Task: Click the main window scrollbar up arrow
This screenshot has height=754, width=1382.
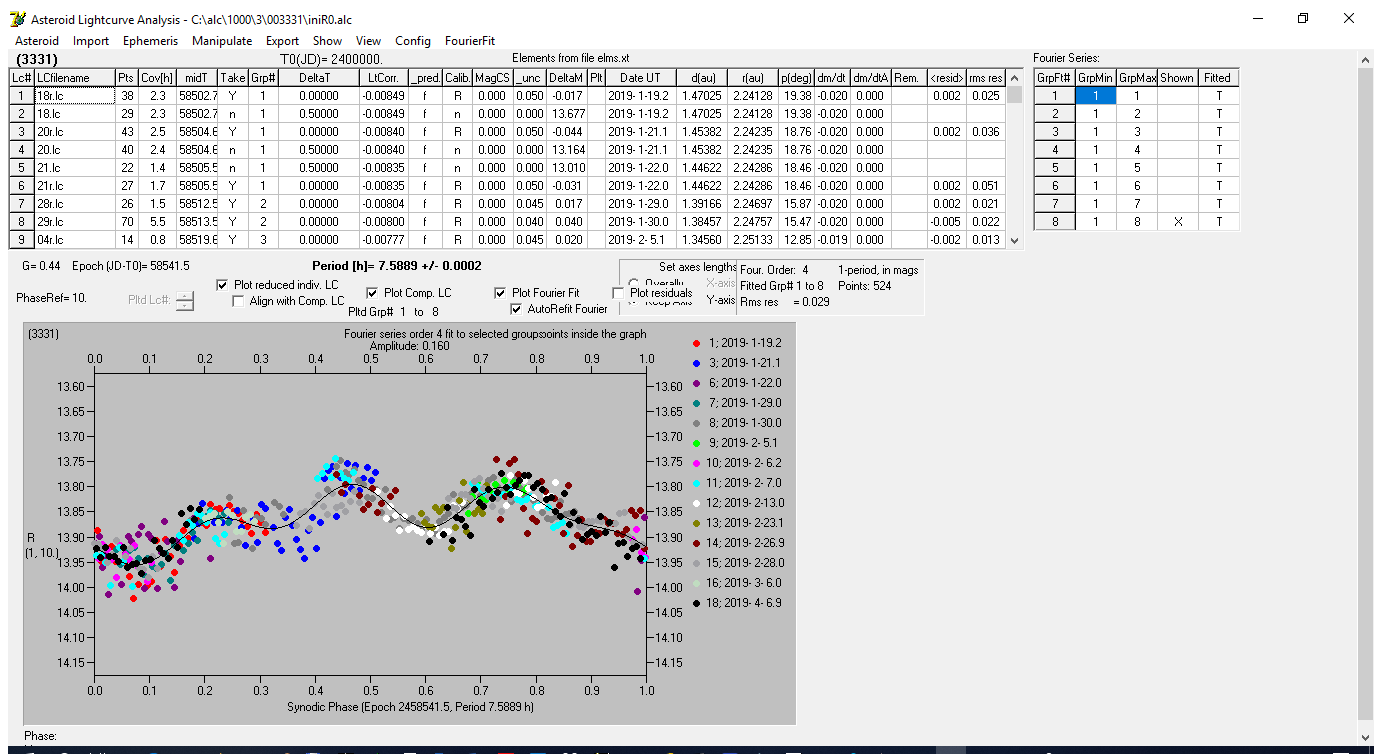Action: [1366, 60]
